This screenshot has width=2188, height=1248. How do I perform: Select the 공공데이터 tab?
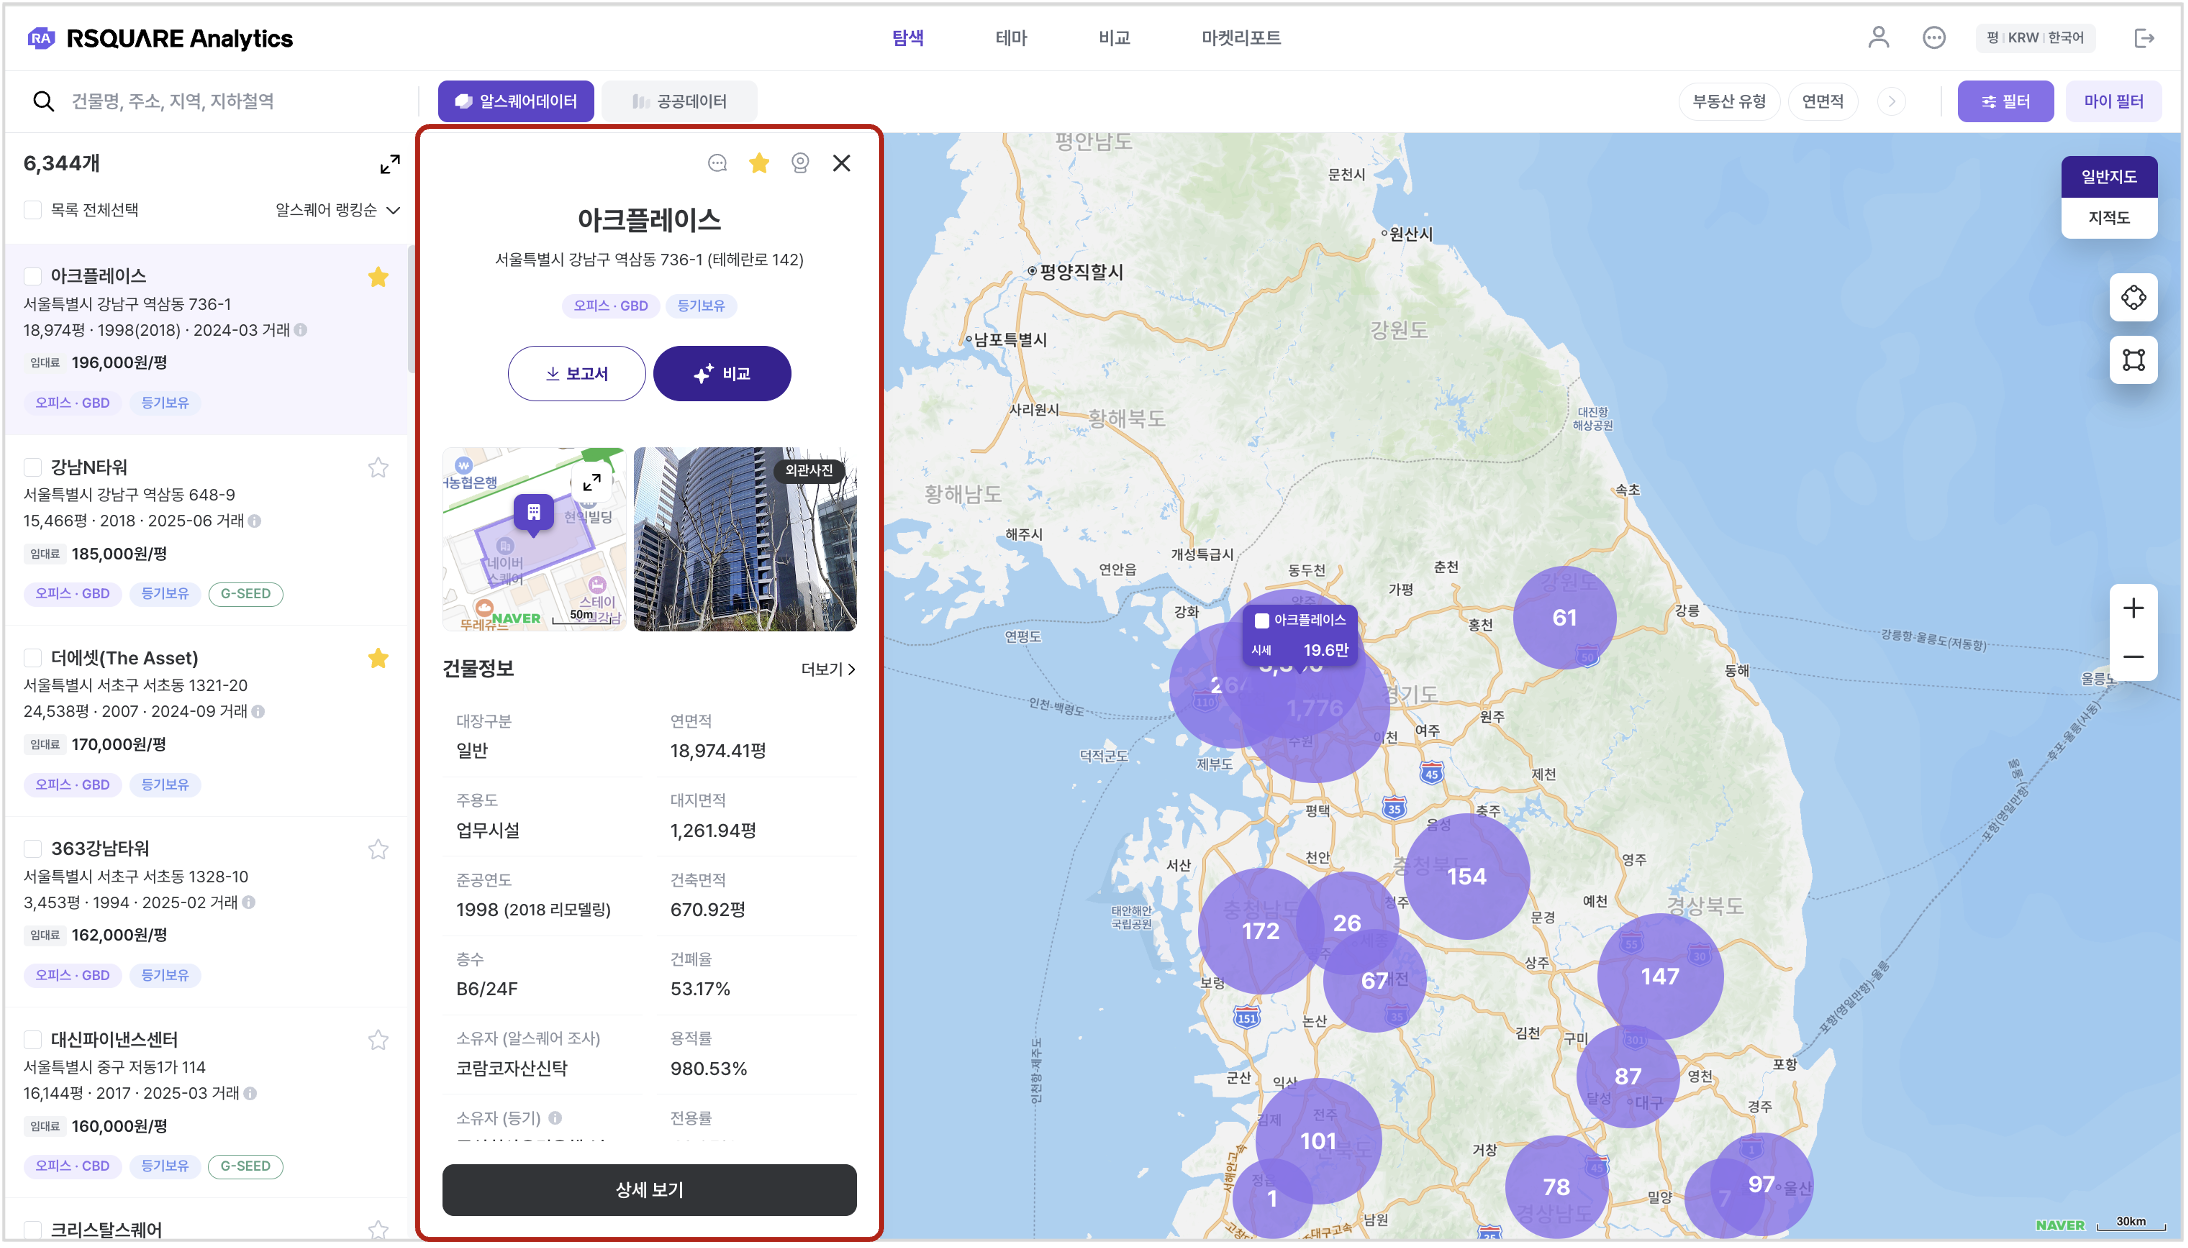(680, 101)
